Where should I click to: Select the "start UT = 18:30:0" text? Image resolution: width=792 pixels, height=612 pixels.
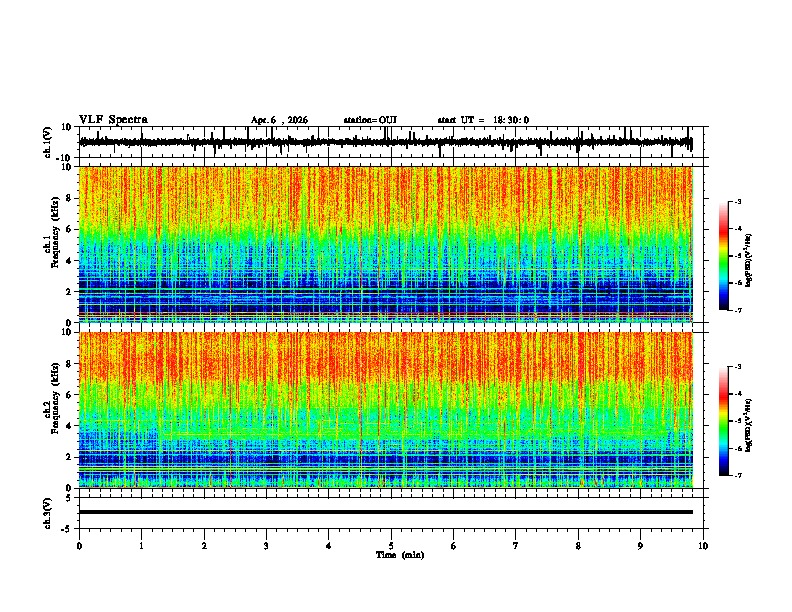(483, 120)
